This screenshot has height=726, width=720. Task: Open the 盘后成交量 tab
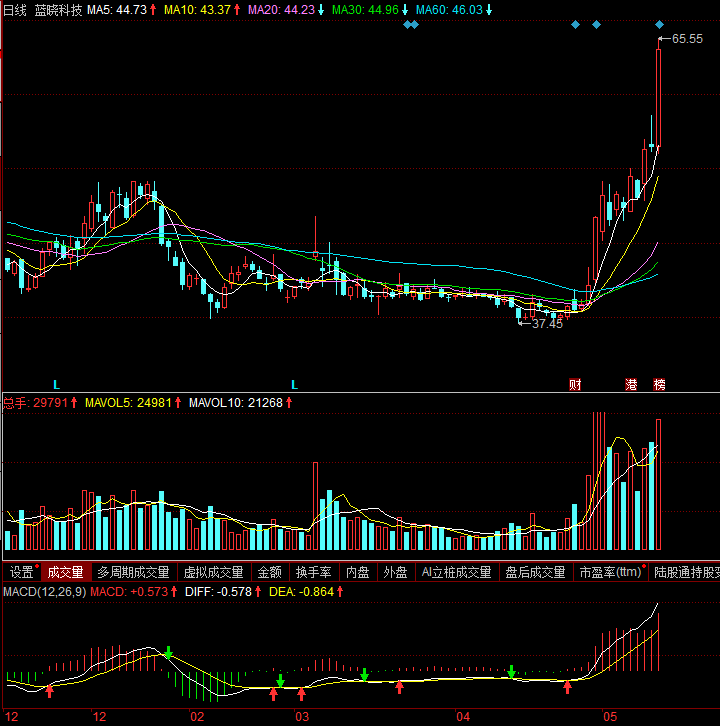[x=535, y=573]
